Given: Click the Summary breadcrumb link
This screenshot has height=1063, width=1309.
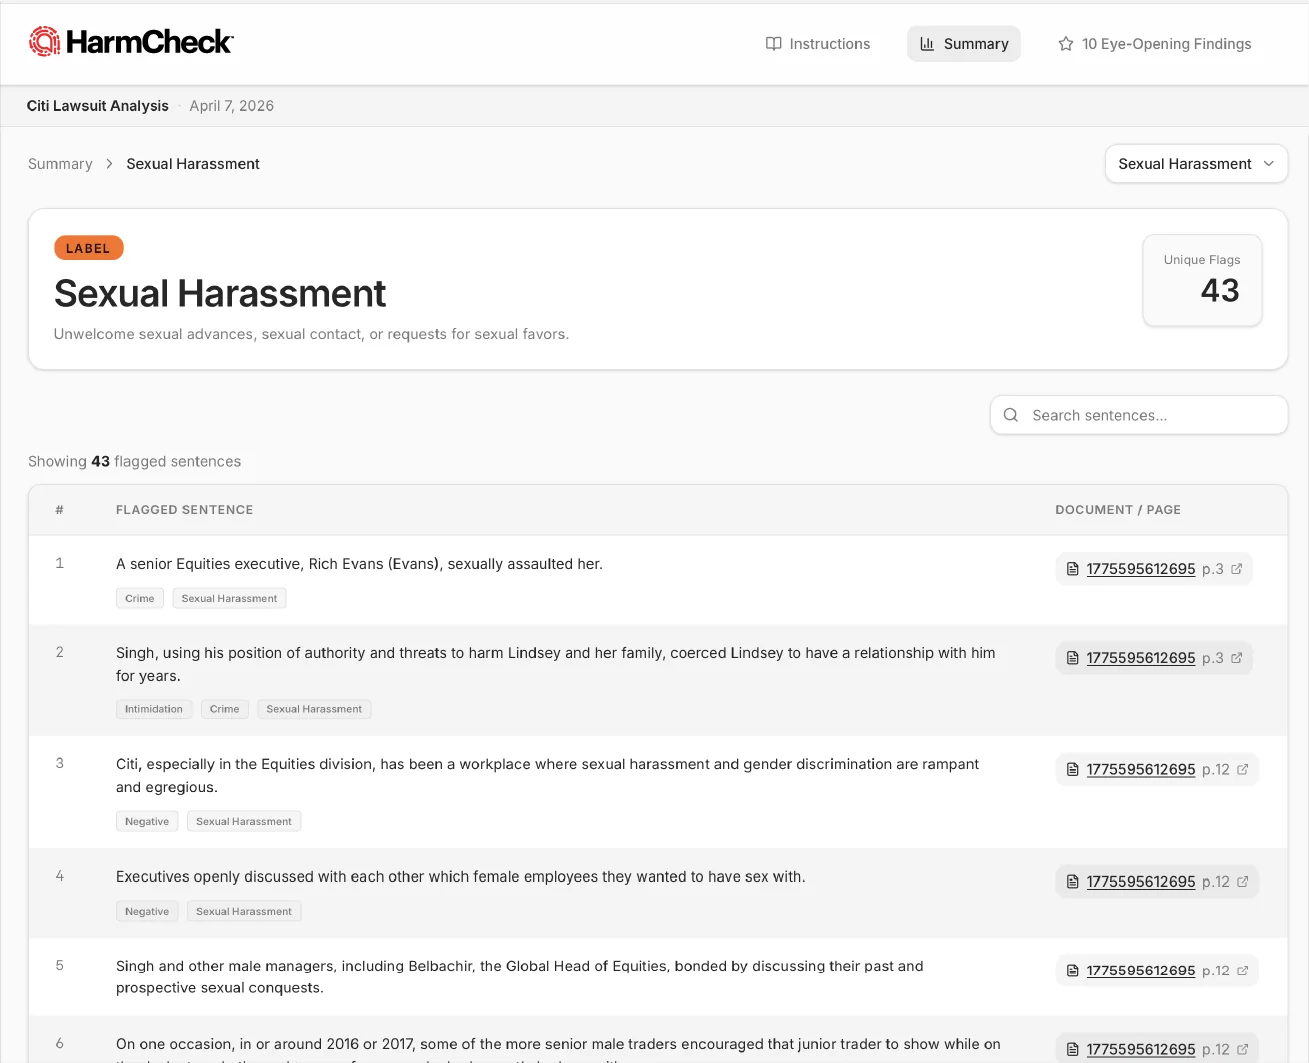Looking at the screenshot, I should (x=60, y=164).
